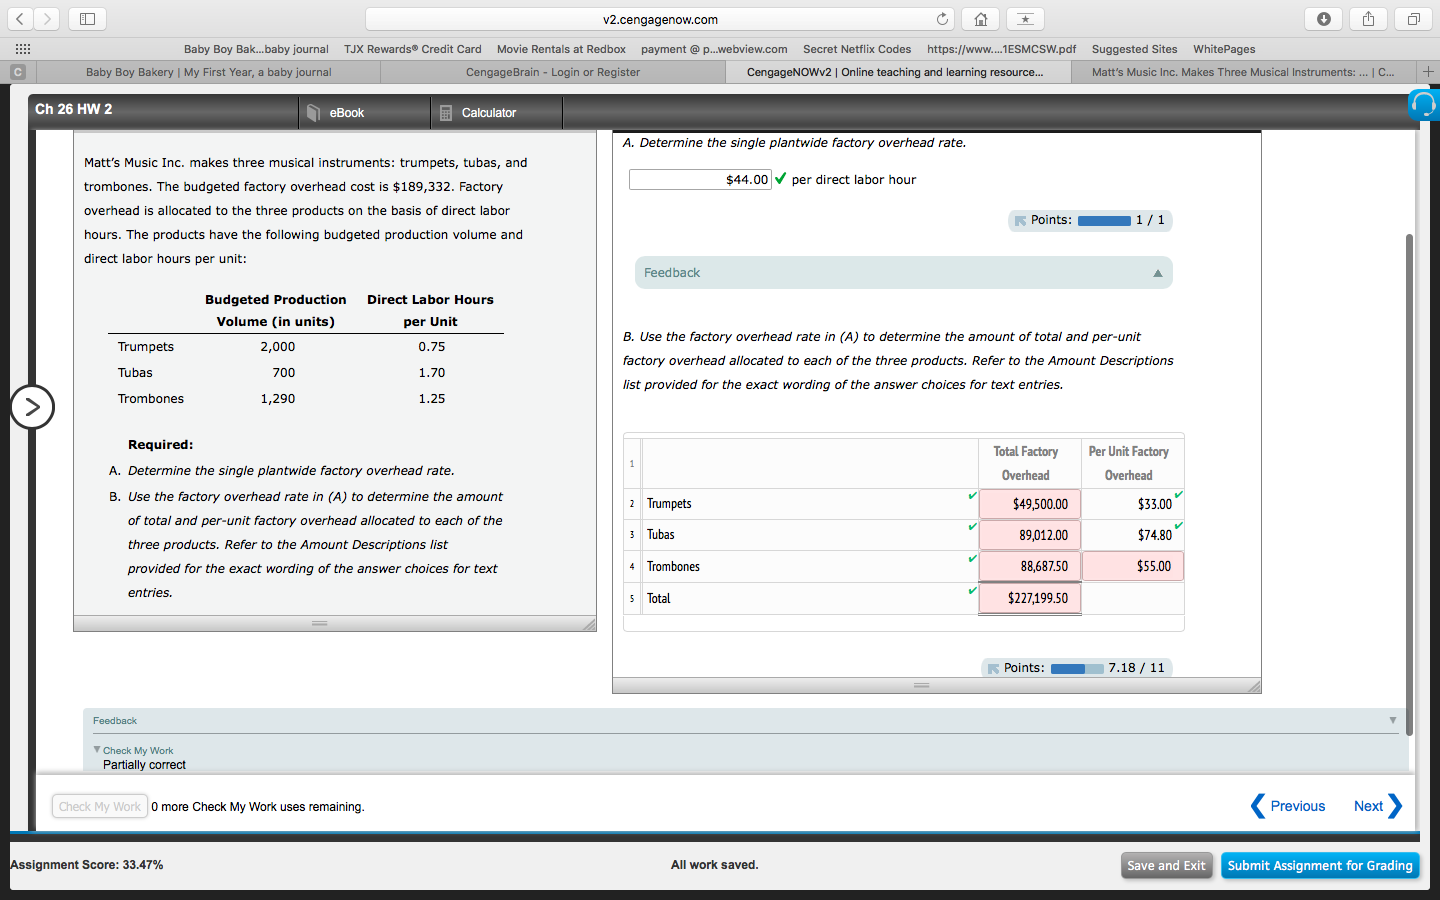
Task: Edit Tubas total overhead 89,012.00 cell
Action: (1030, 535)
